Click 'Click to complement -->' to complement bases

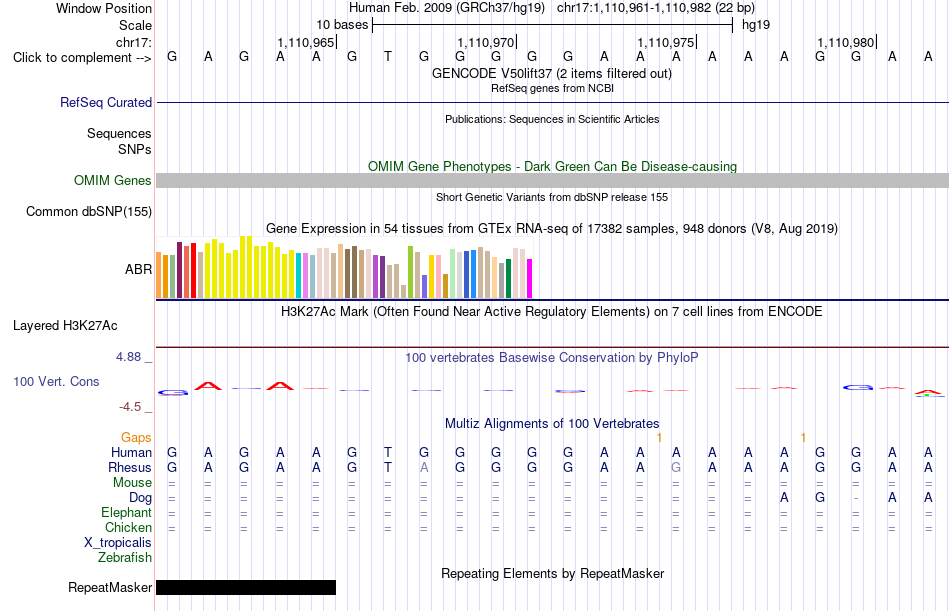tap(82, 58)
